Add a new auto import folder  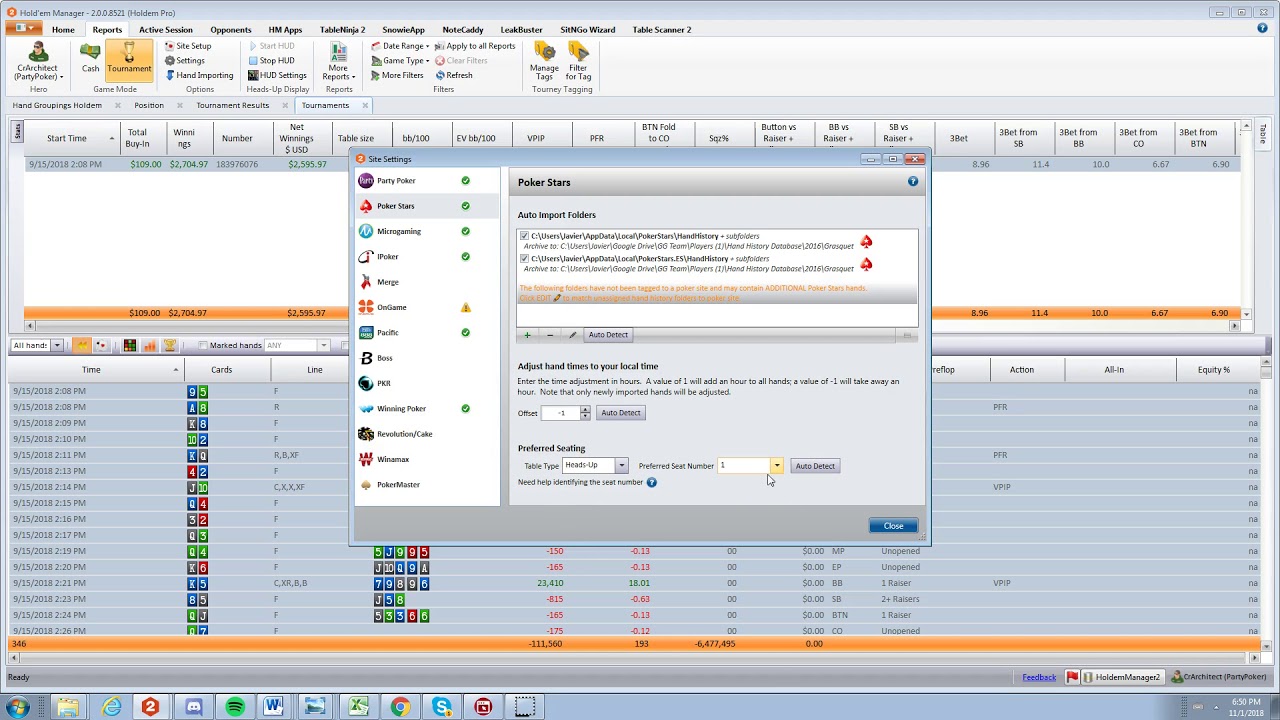(527, 335)
